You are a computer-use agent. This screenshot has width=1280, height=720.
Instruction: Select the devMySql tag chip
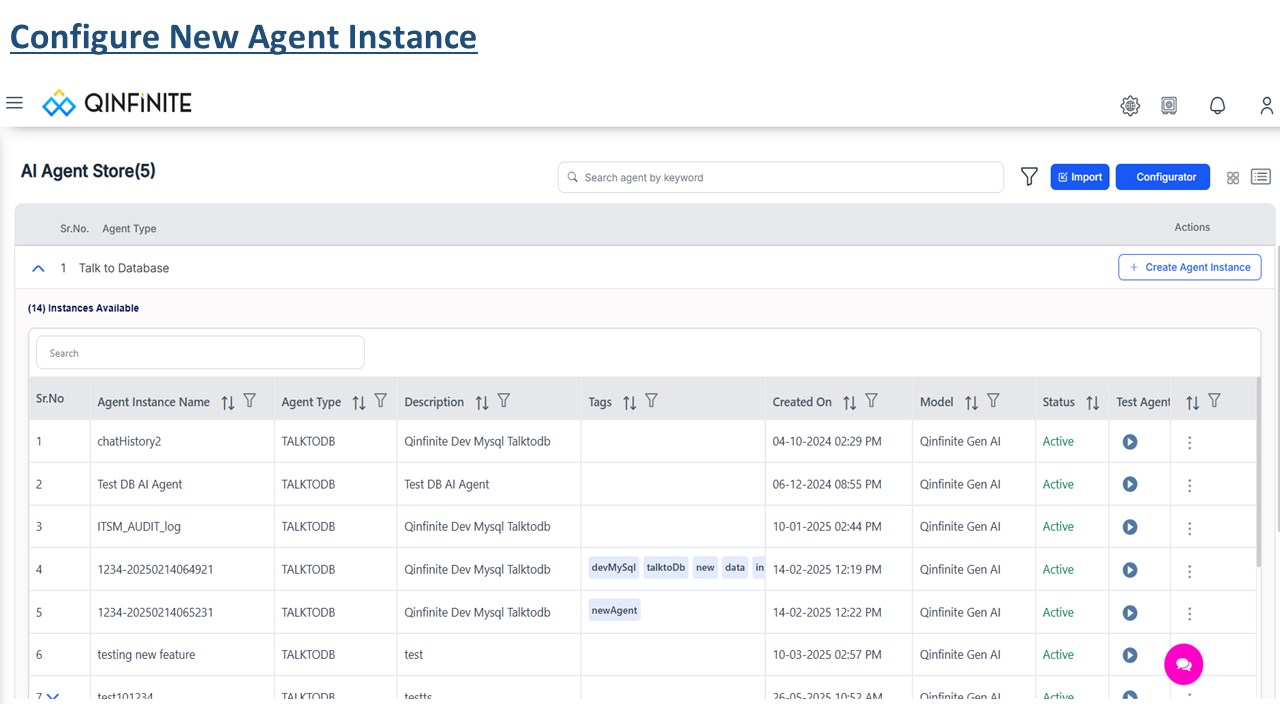614,567
